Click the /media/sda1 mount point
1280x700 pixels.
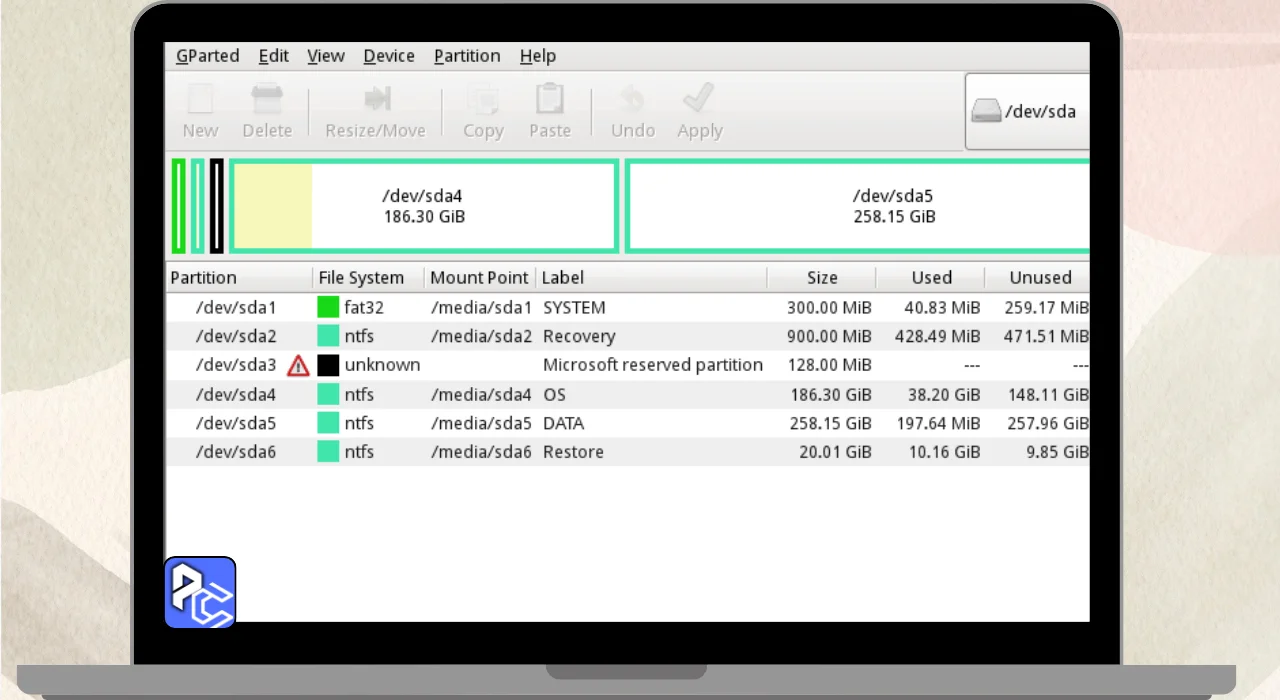(481, 307)
